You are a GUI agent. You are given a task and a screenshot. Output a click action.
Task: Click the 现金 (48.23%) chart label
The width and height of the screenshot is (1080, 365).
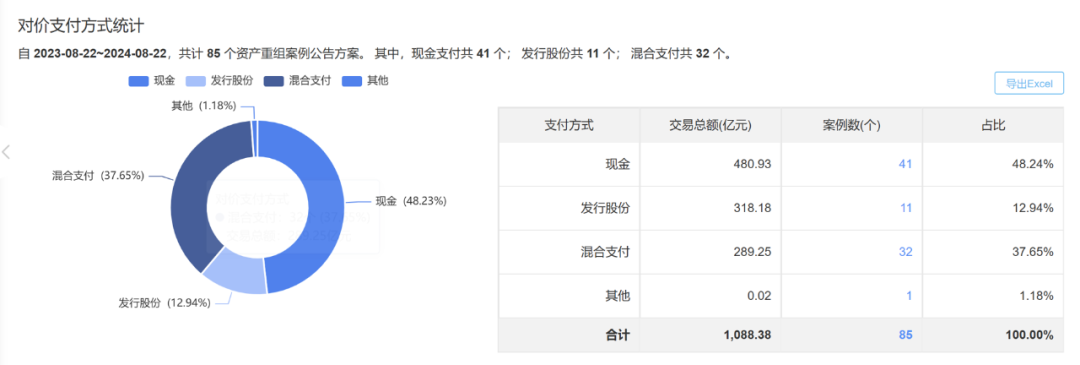pos(411,201)
